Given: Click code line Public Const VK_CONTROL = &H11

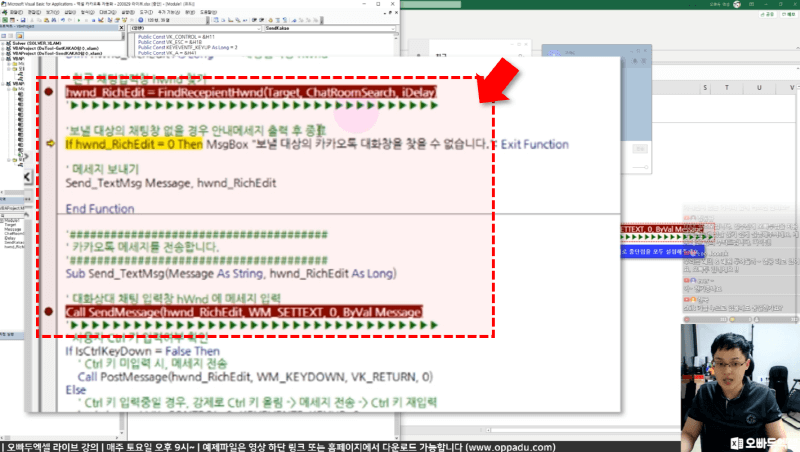Looking at the screenshot, I should [176, 37].
